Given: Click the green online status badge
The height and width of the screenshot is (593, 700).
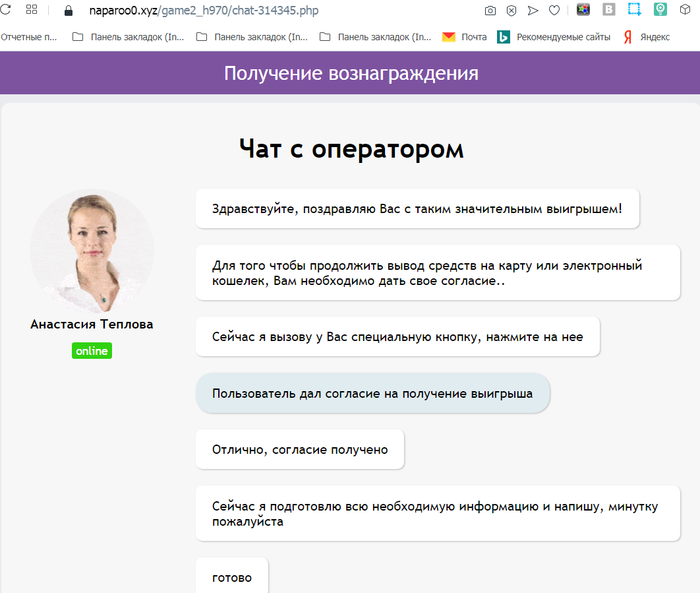Looking at the screenshot, I should [92, 351].
